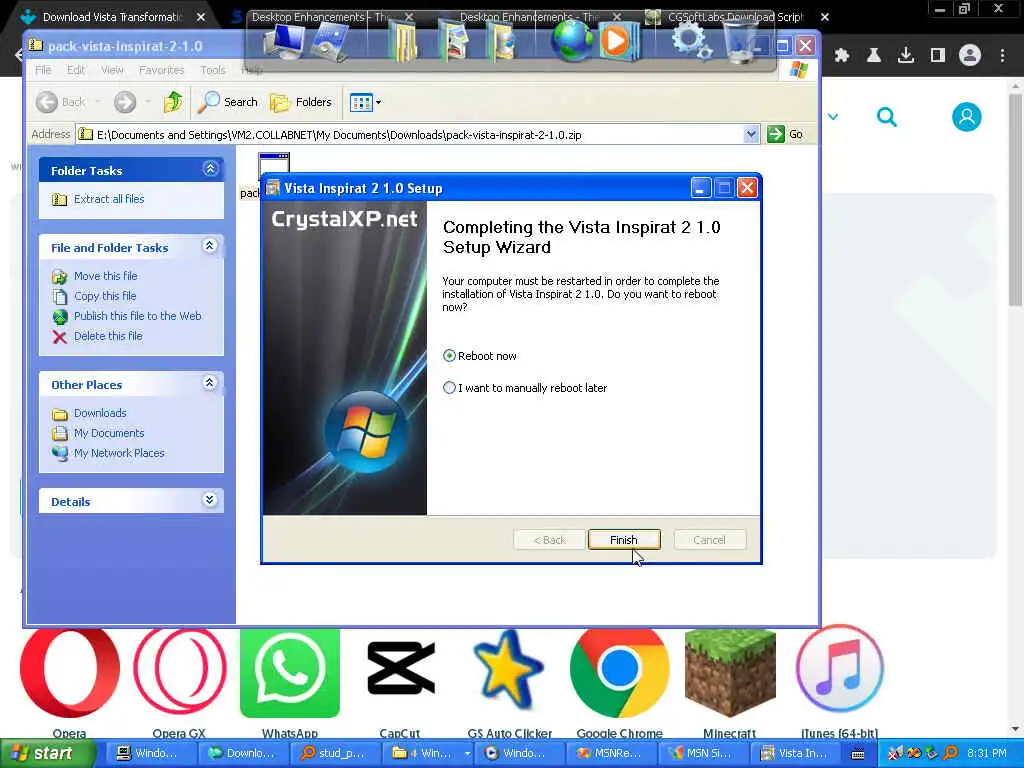1024x768 pixels.
Task: Open Chrome three-dot menu
Action: (x=1002, y=56)
